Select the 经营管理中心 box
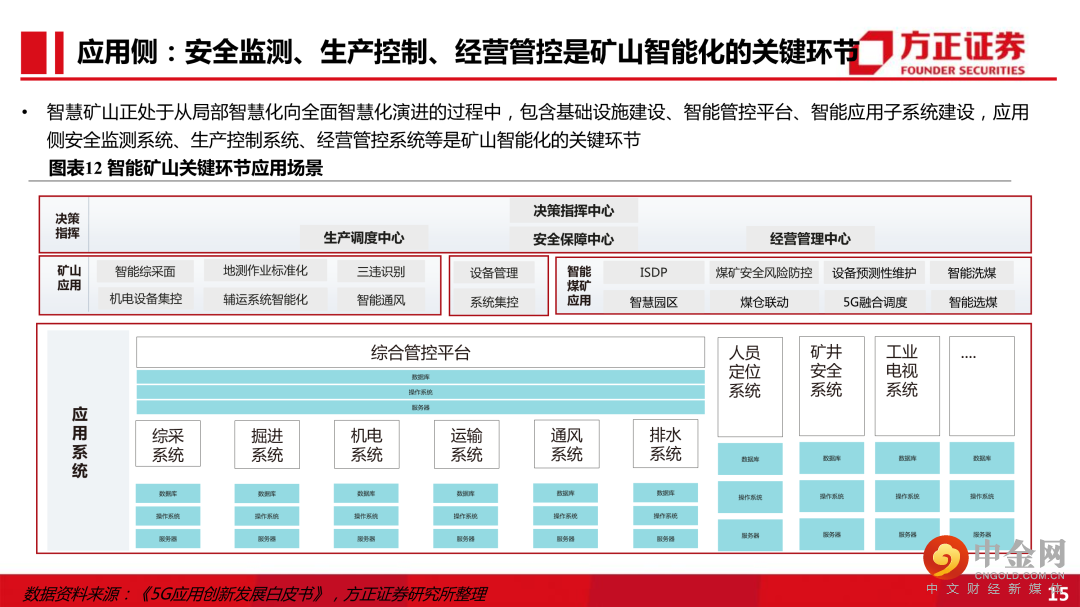Viewport: 1080px width, 607px height. 810,238
